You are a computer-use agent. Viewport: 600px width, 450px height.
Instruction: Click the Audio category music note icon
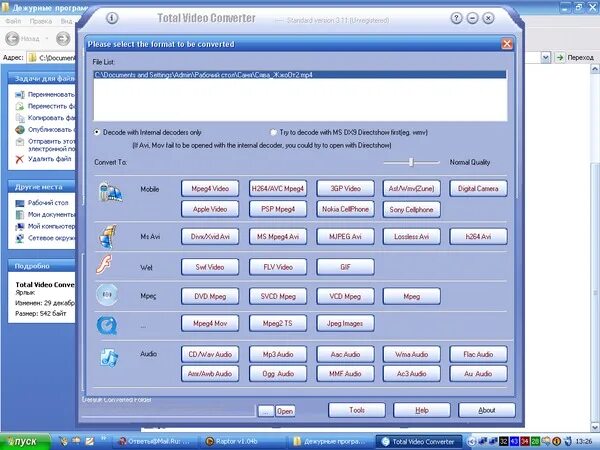[x=109, y=358]
